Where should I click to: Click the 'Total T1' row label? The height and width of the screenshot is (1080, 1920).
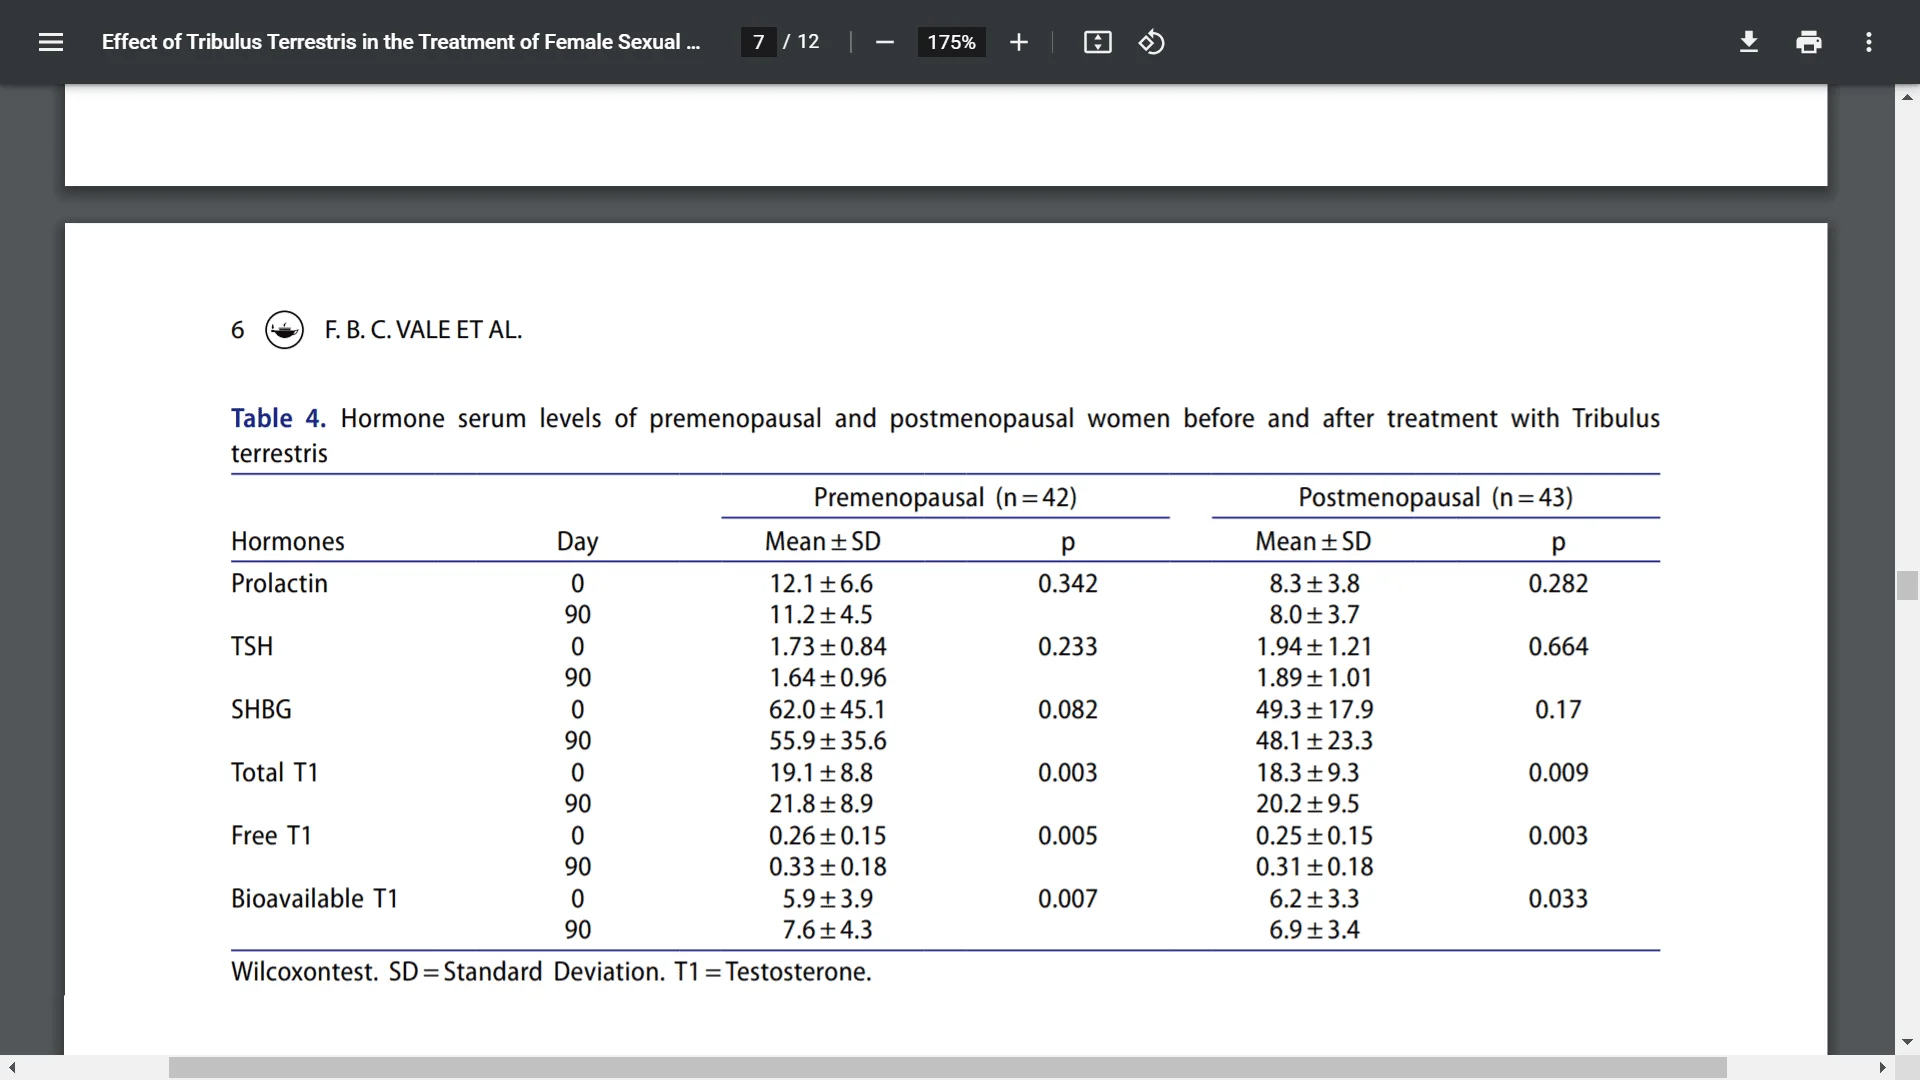[274, 772]
